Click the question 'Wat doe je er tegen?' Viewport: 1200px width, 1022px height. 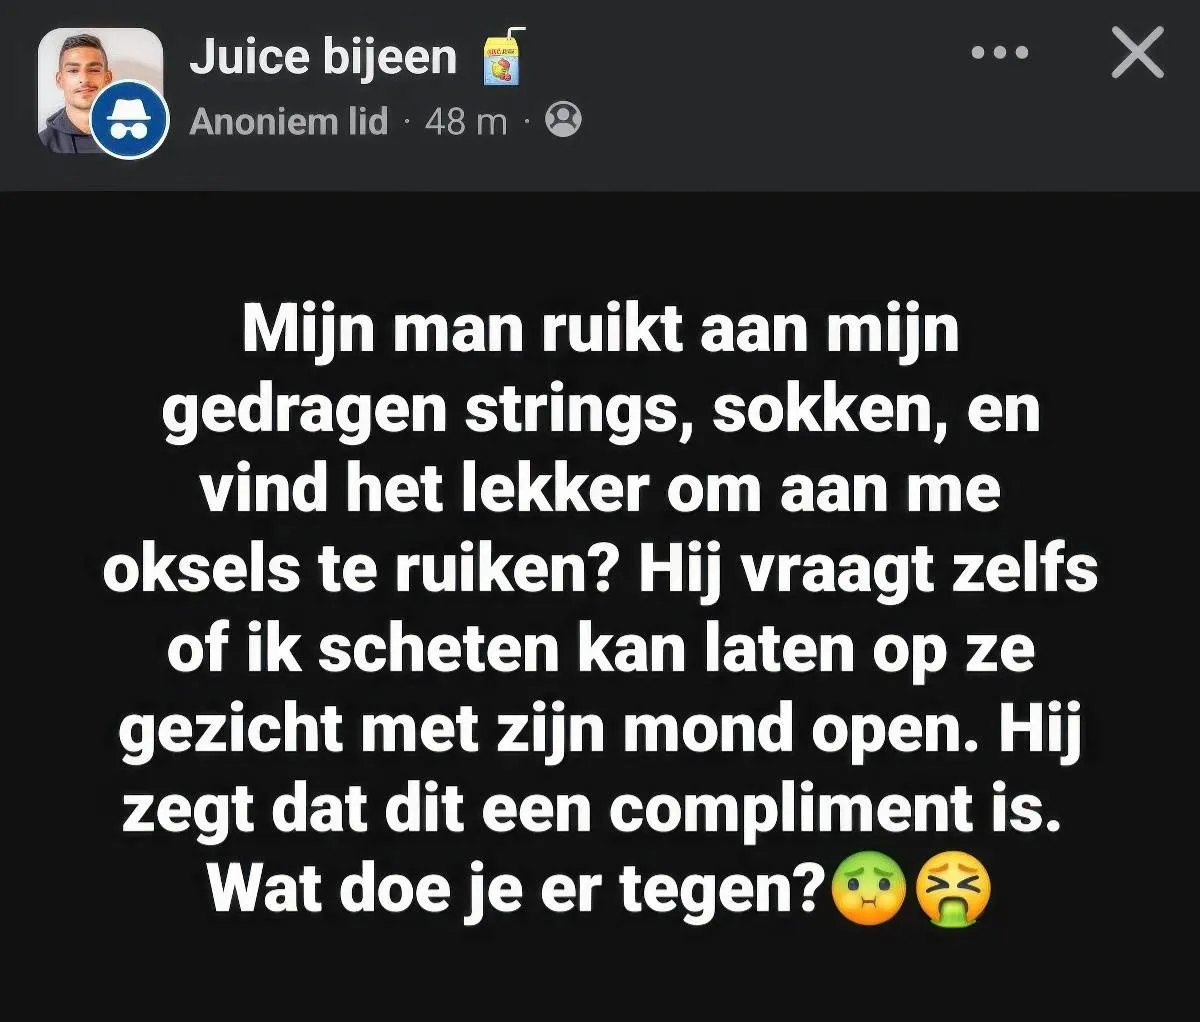516,889
